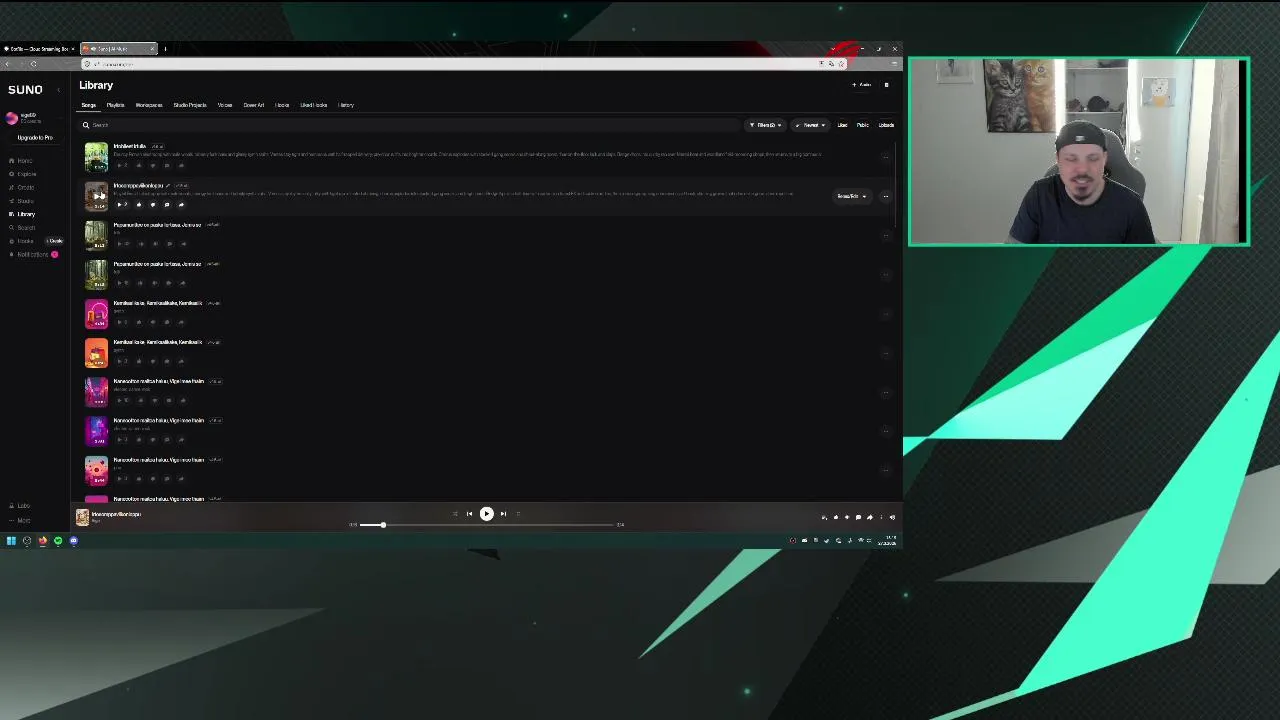Click the first song's green cover thumbnail

point(96,157)
